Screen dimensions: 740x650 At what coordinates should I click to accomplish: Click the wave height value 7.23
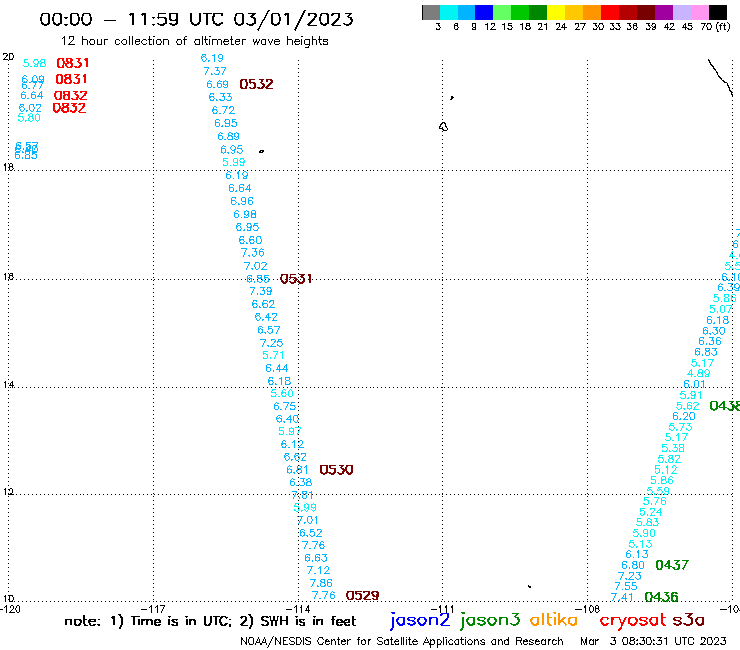tap(630, 576)
